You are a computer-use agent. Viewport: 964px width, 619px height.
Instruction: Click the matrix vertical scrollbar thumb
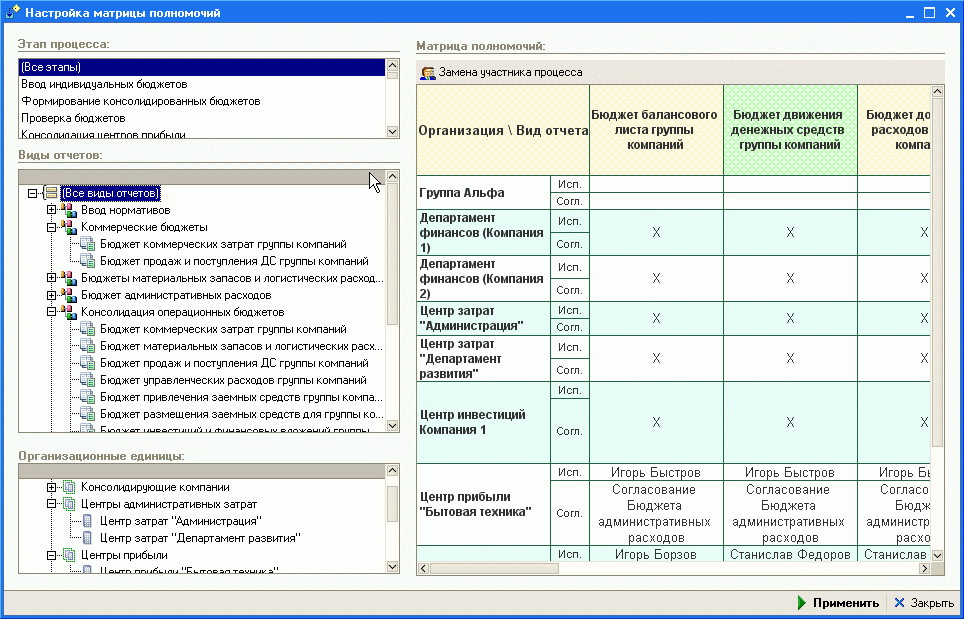937,272
